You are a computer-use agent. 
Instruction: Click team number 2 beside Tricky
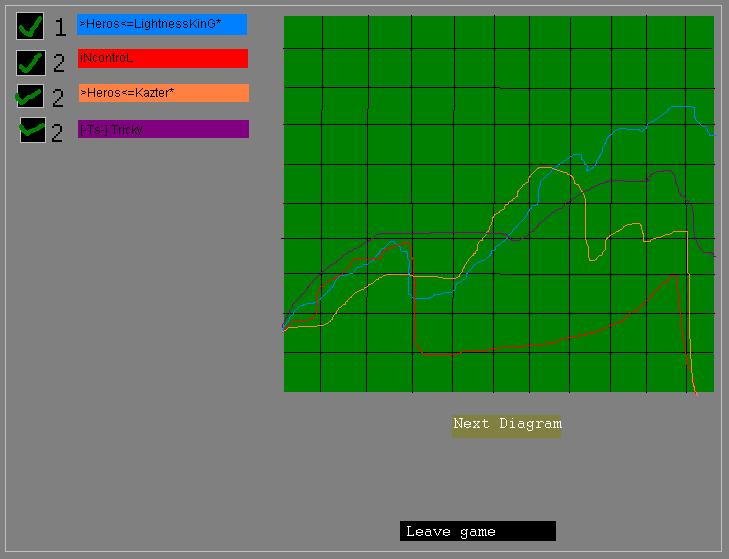57,132
